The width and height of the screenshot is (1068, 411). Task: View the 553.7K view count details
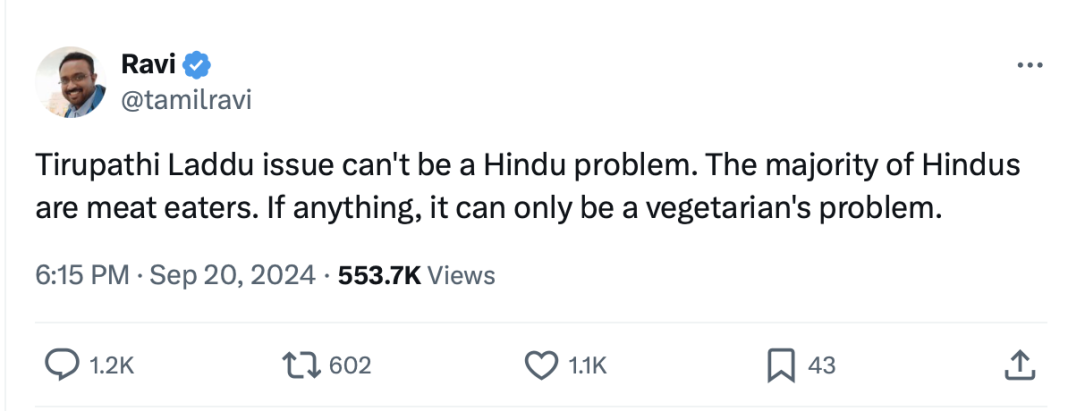379,275
